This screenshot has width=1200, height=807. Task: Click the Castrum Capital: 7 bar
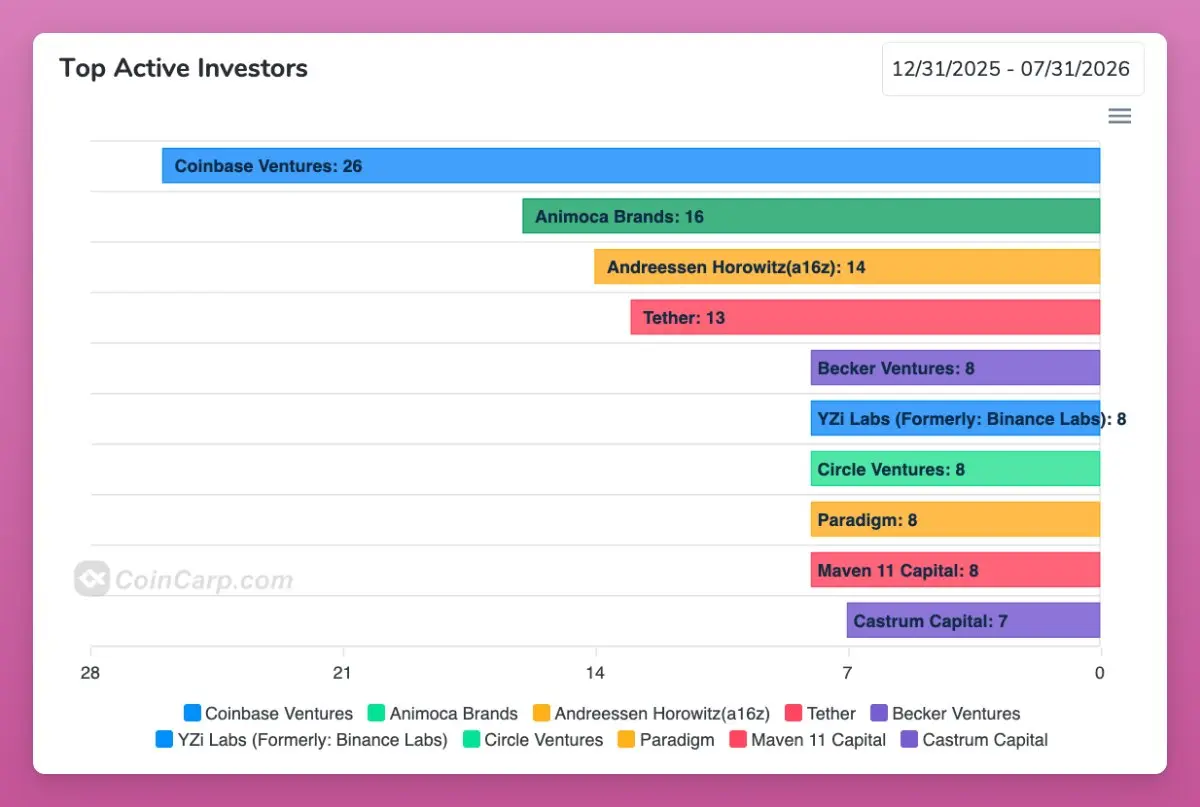(x=973, y=620)
